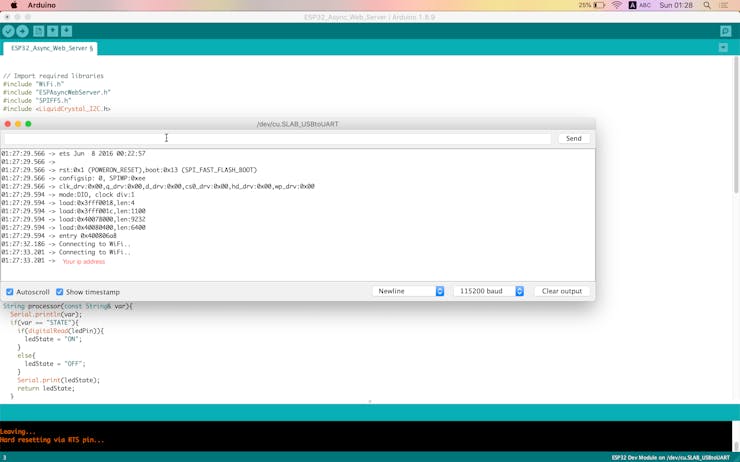Open the Newline line-ending dropdown
Viewport: 740px width, 462px height.
tap(408, 291)
